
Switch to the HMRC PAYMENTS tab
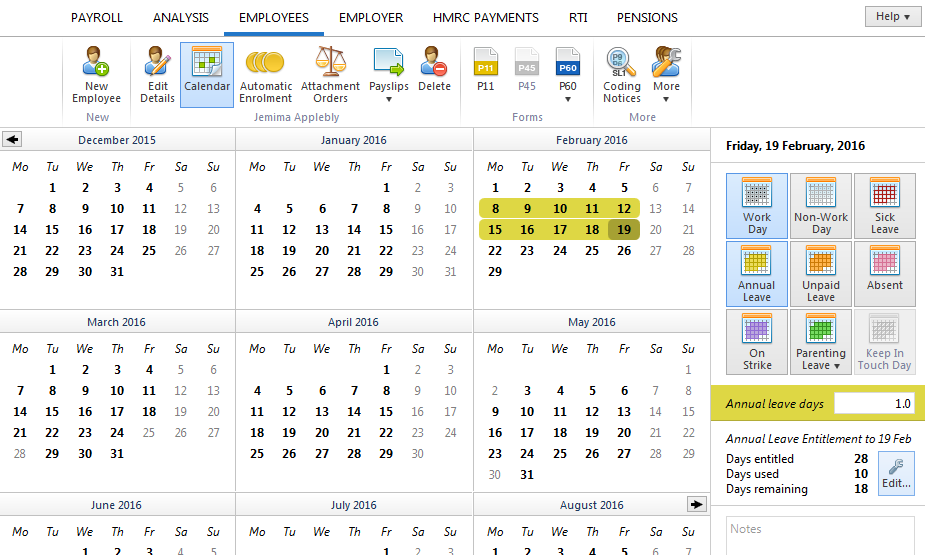click(486, 18)
